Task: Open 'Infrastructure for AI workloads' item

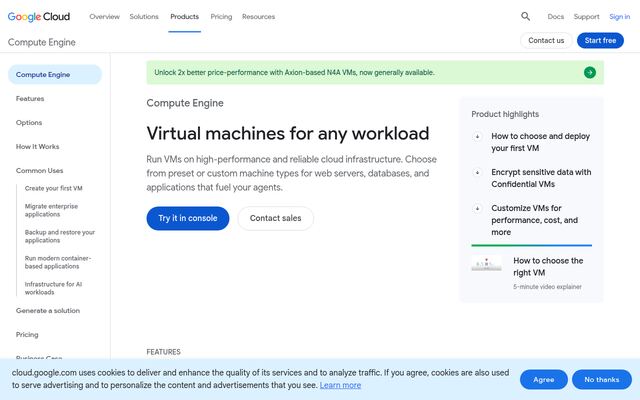Action: coord(53,288)
